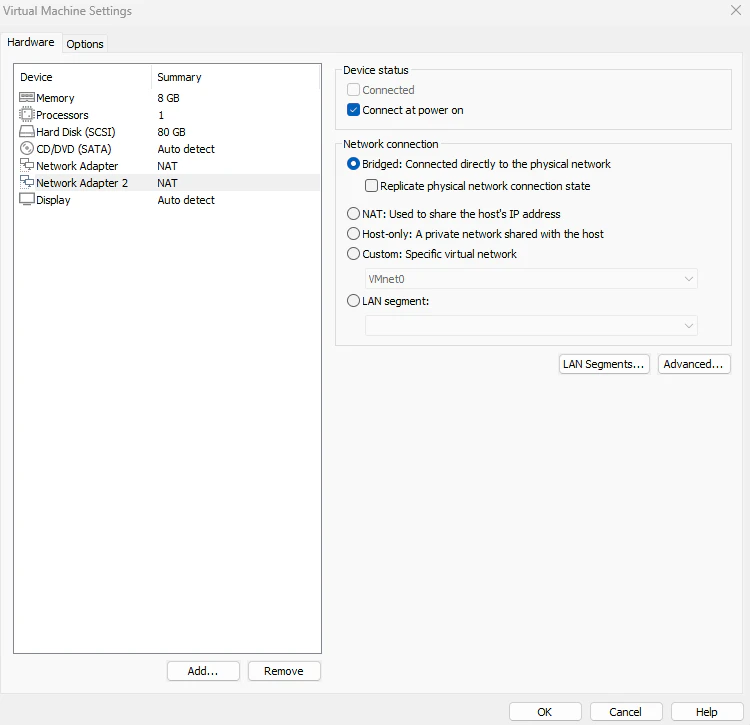This screenshot has height=725, width=750.
Task: Select the Network Adapter row label
Action: click(77, 166)
